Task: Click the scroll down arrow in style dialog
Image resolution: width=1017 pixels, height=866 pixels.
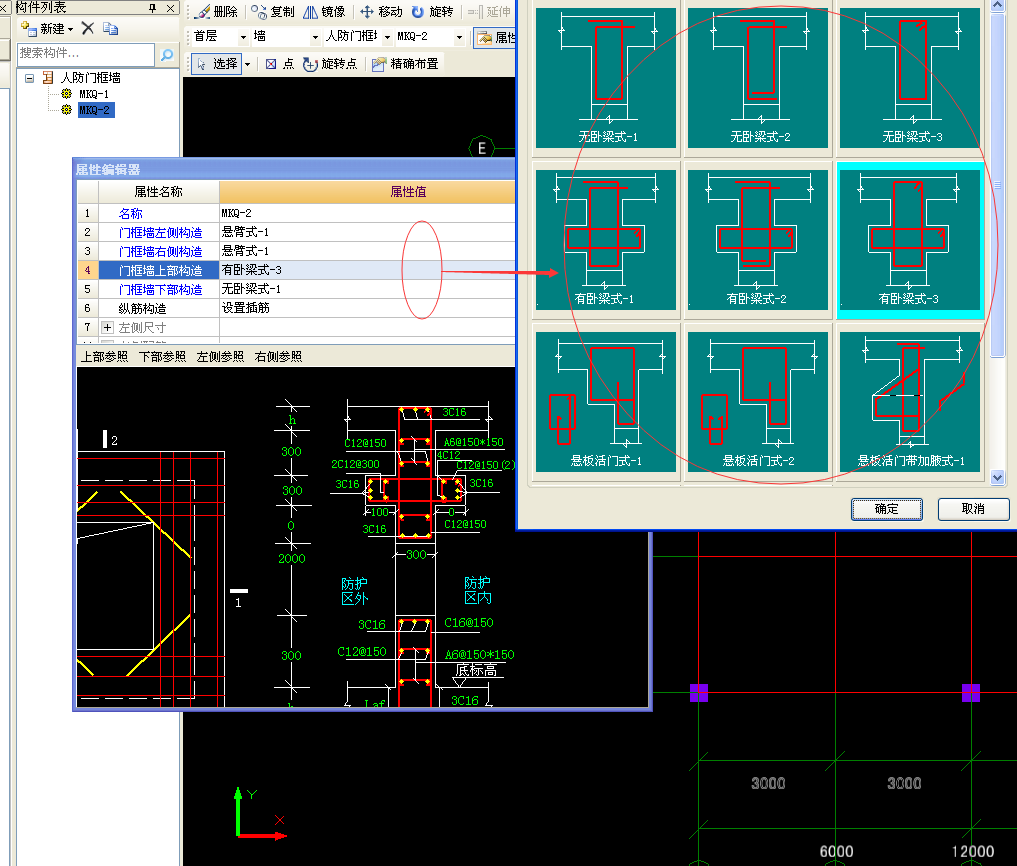Action: (998, 477)
